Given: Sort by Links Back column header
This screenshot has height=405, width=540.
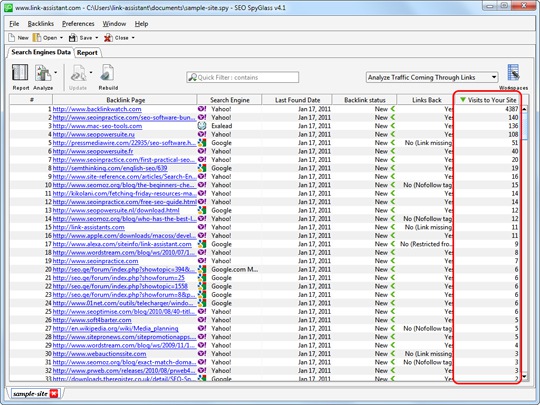Looking at the screenshot, I should (x=426, y=100).
